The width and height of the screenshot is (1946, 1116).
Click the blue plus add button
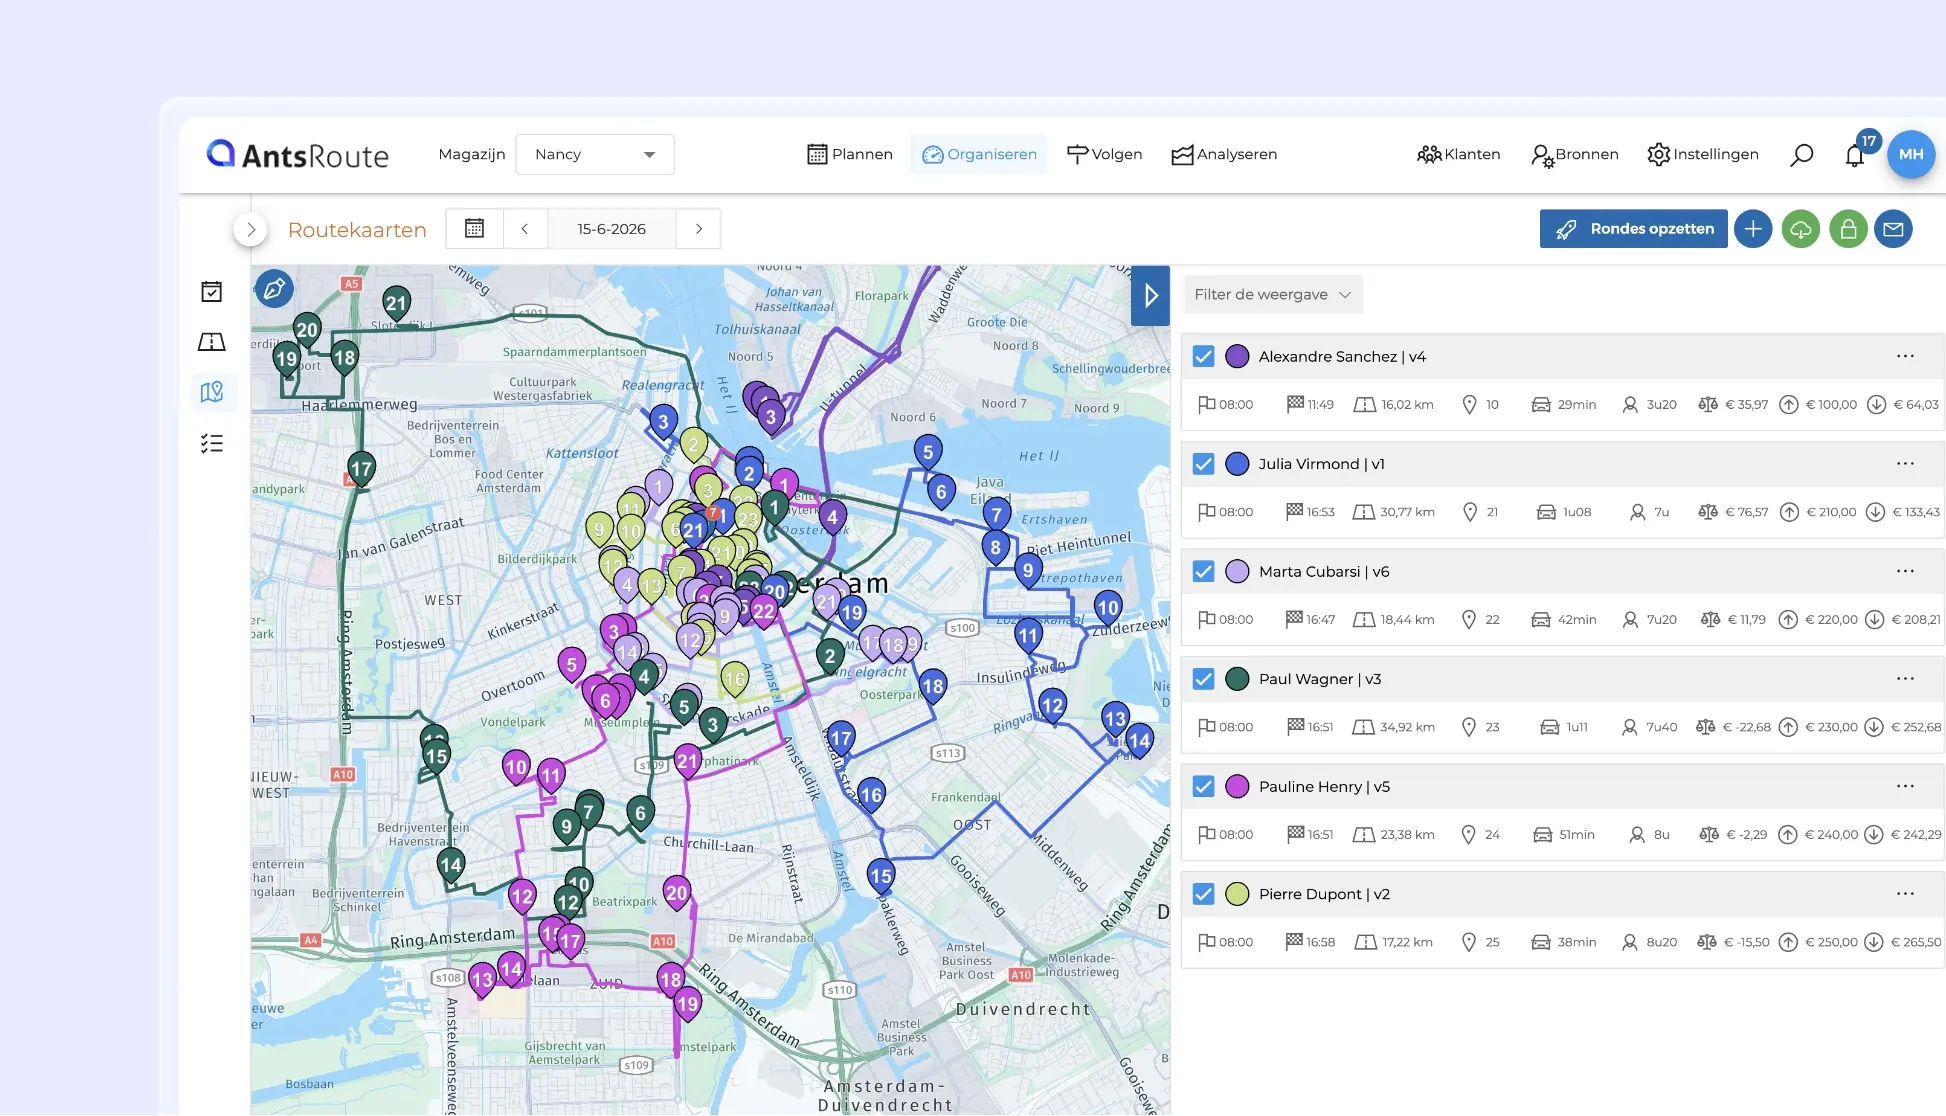[1753, 229]
